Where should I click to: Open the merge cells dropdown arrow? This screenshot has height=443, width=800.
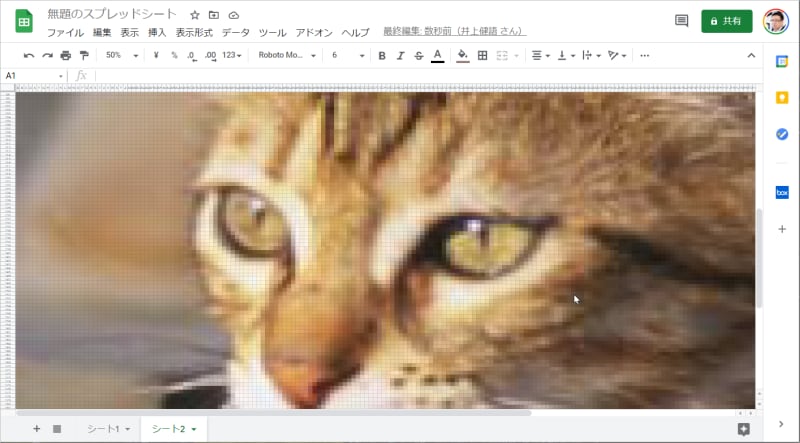pyautogui.click(x=516, y=56)
